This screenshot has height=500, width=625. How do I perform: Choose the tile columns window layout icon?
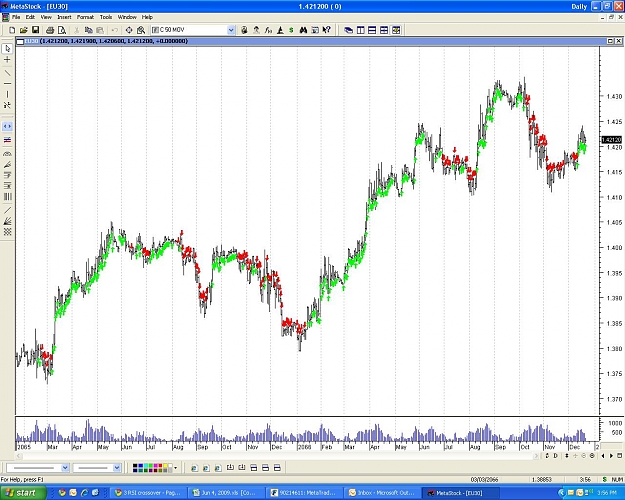(360, 30)
